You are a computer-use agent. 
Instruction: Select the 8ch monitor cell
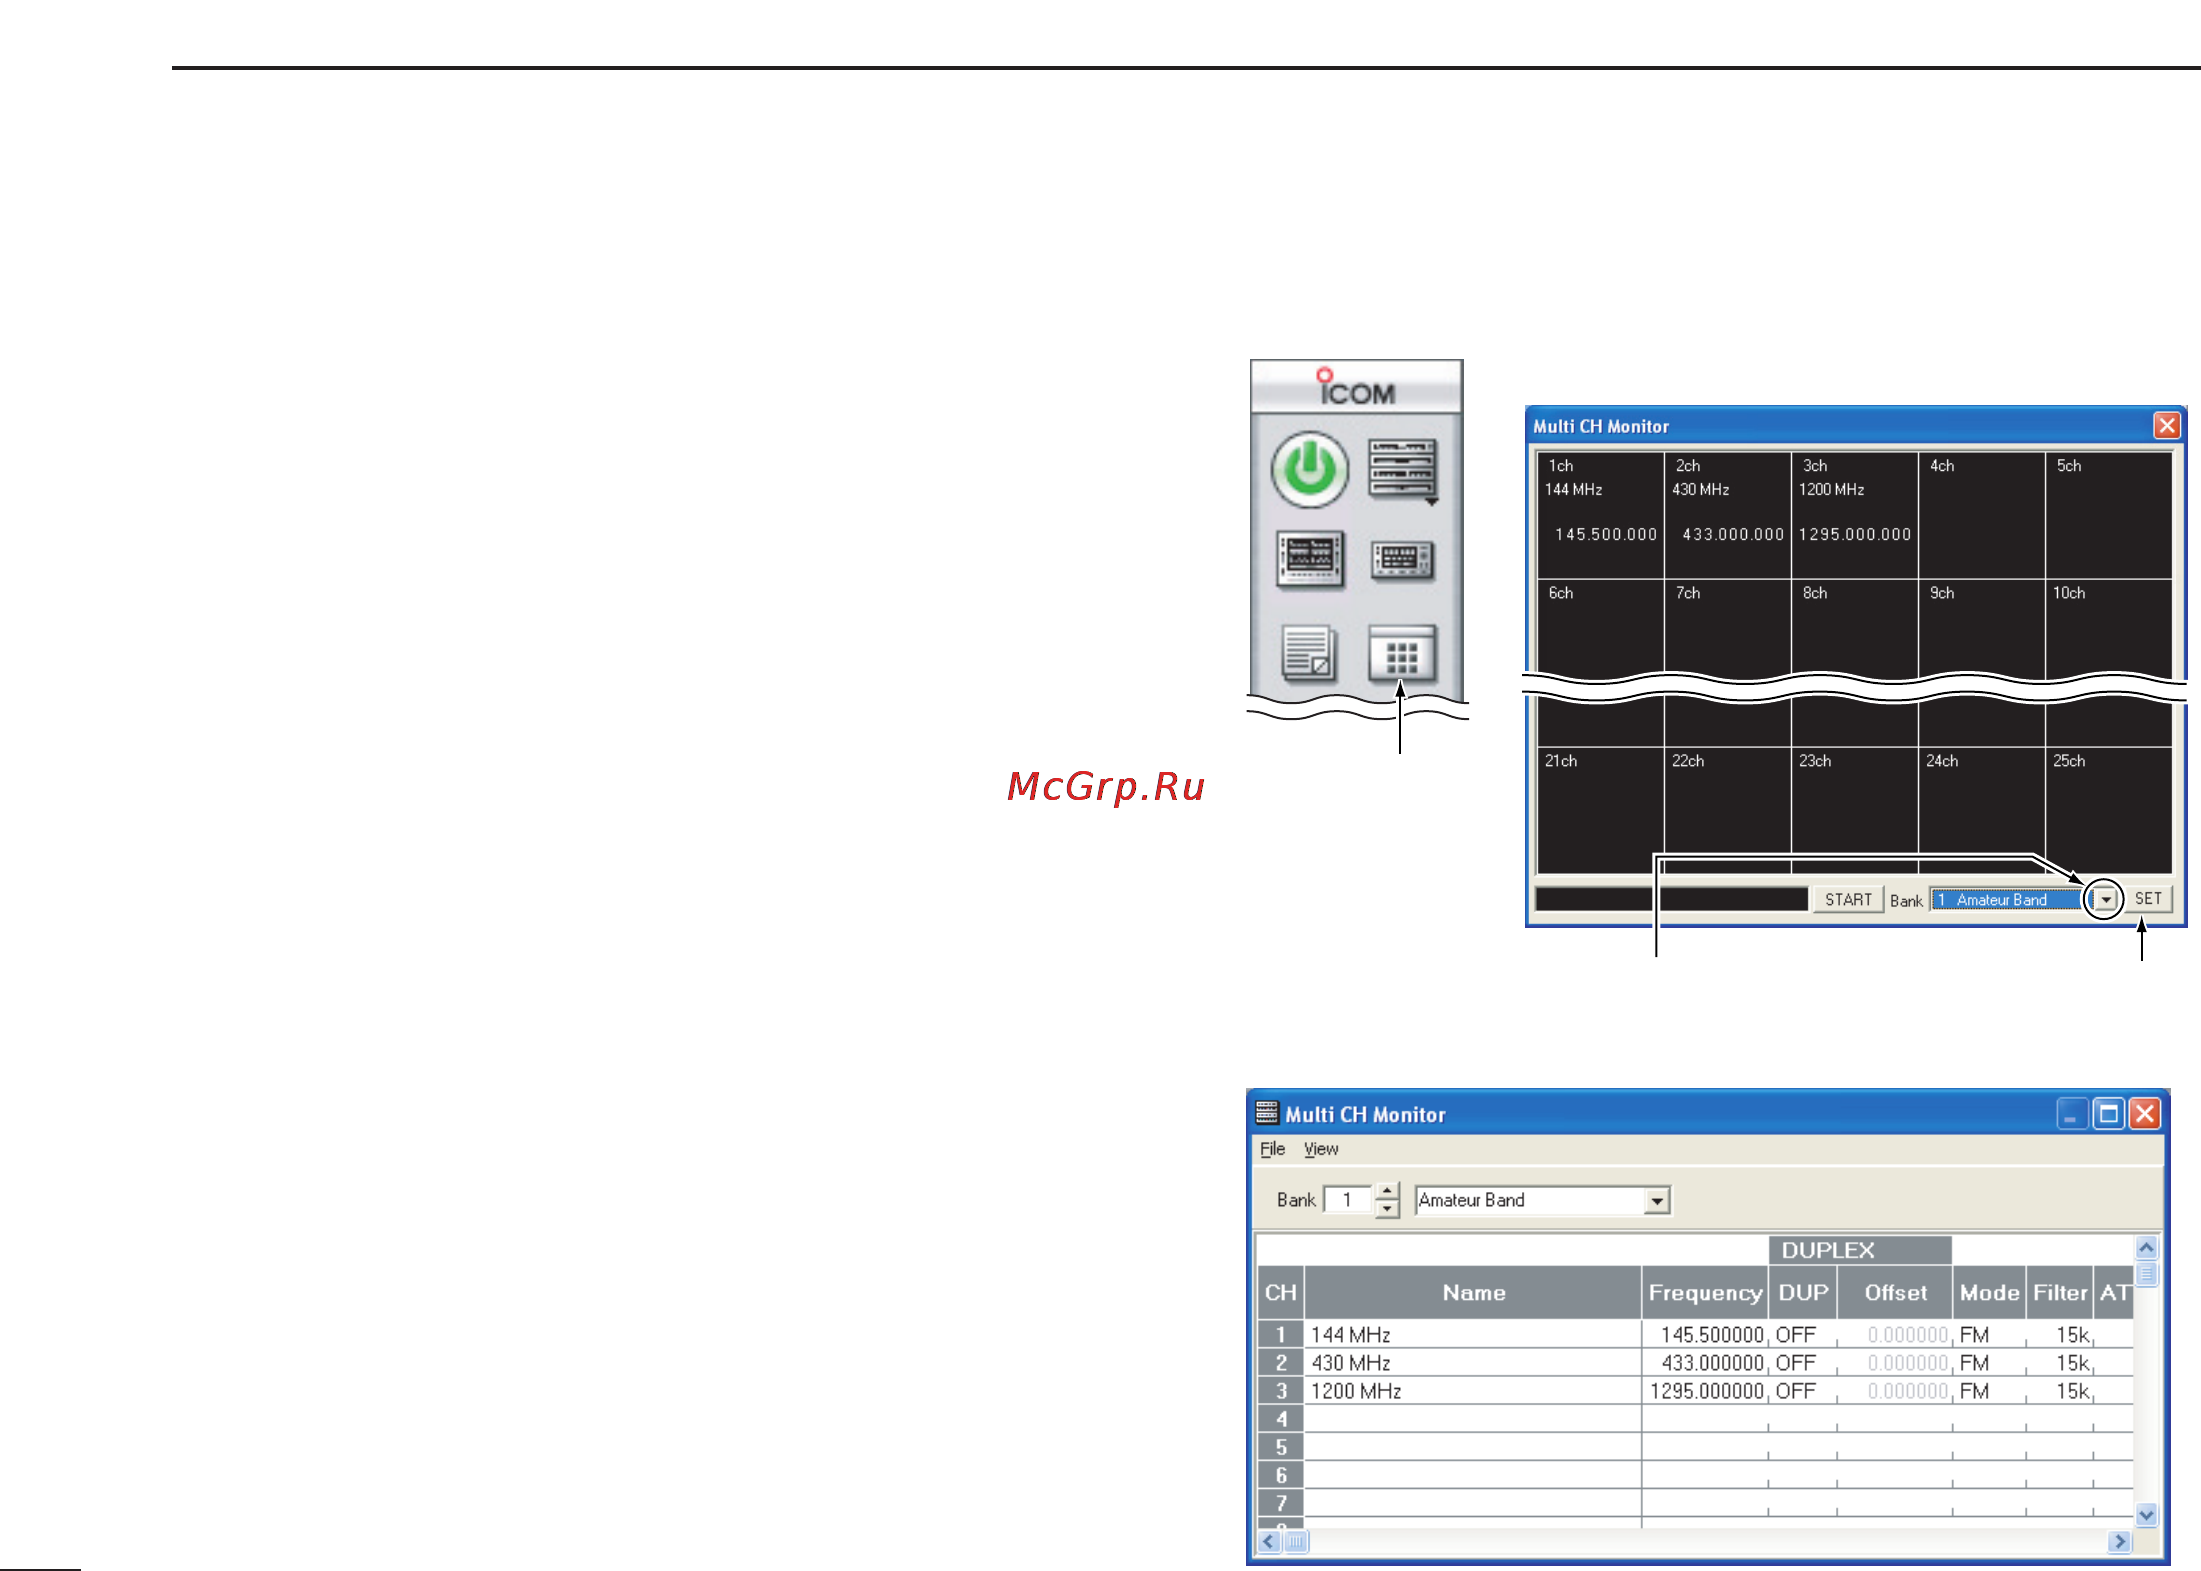[x=1854, y=627]
